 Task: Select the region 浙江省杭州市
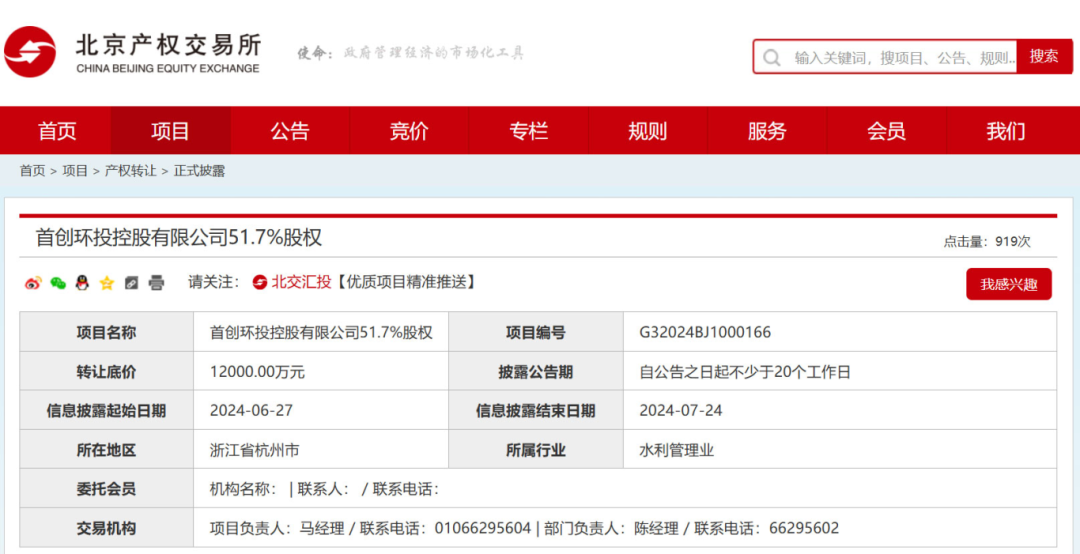(x=255, y=451)
